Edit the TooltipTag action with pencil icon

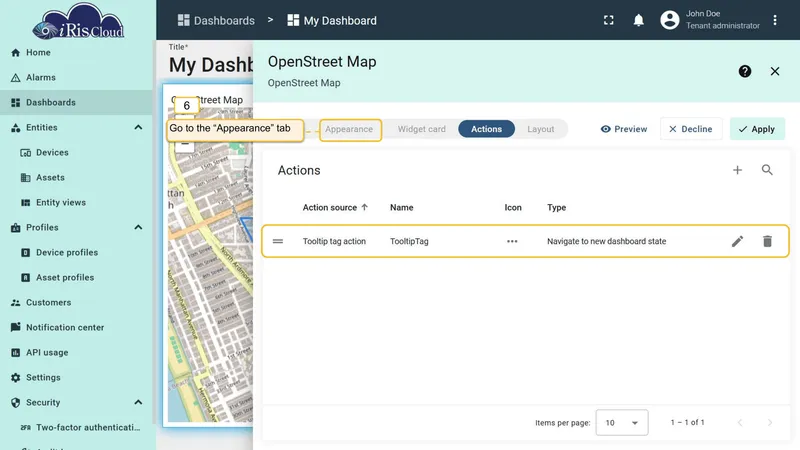coord(737,241)
